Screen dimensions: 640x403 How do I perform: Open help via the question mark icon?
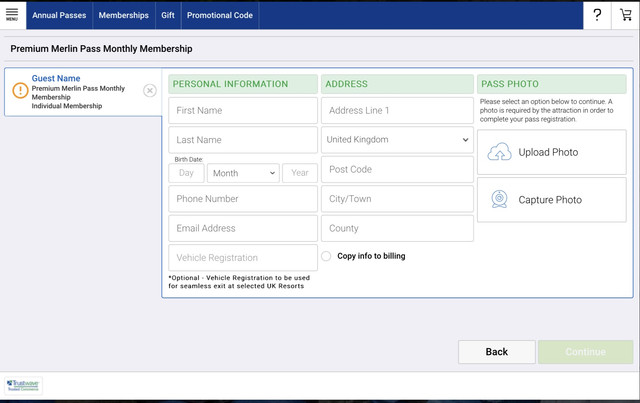click(597, 15)
